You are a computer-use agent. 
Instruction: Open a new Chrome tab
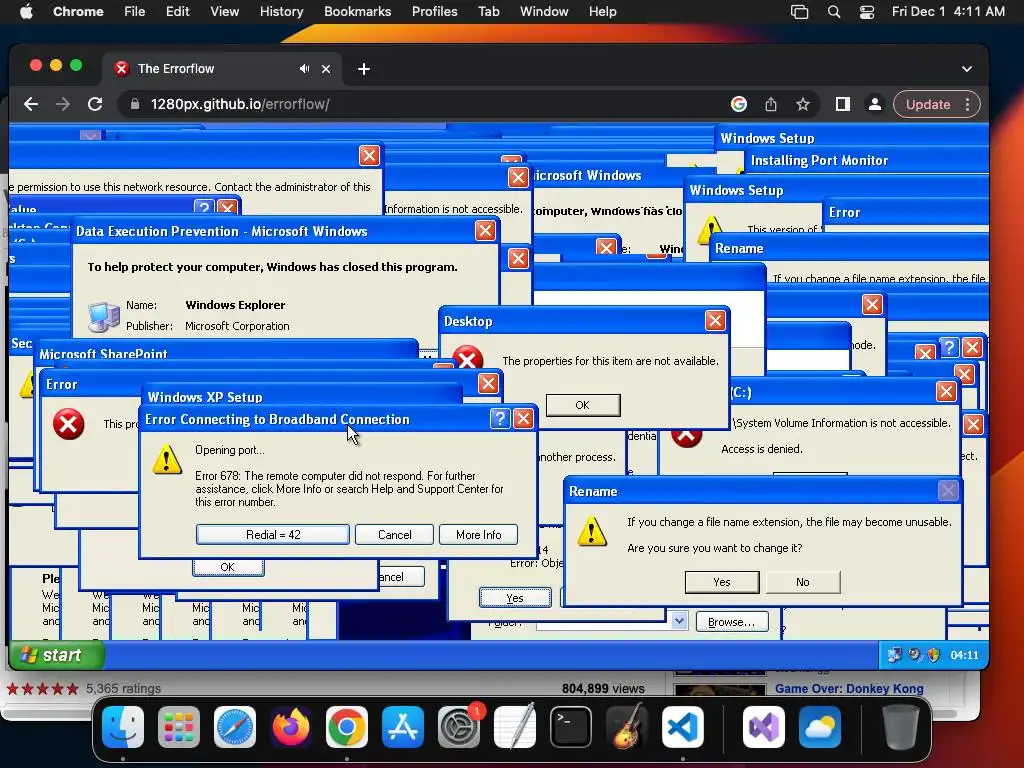364,69
